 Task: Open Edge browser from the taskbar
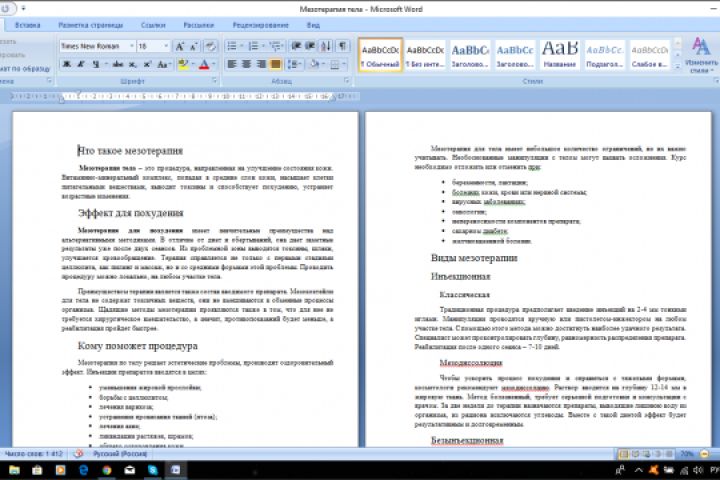click(84, 470)
